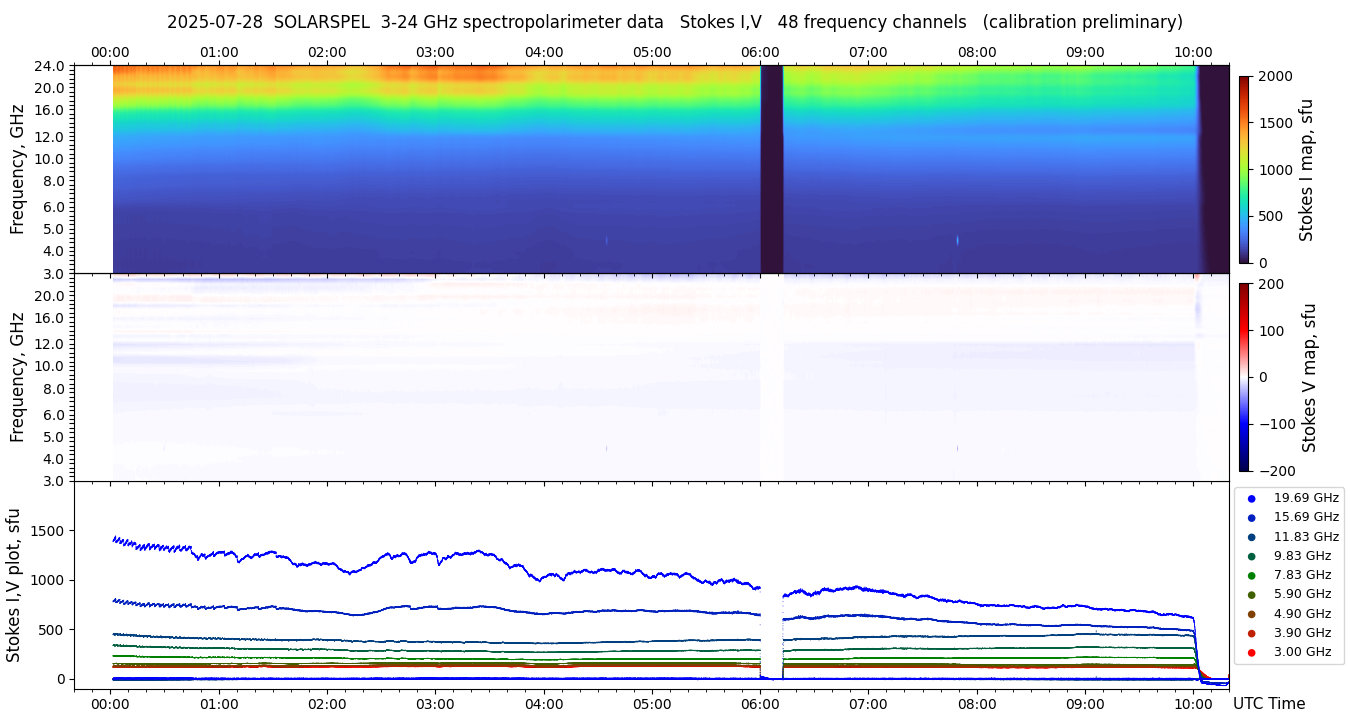Click the 19.69 GHz legend marker dot
This screenshot has height=725, width=1350.
point(1251,498)
